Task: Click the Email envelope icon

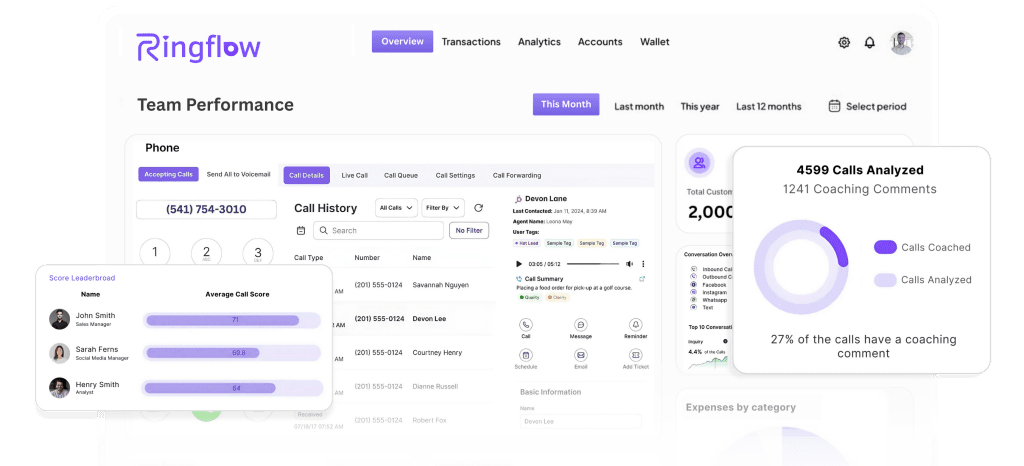Action: [581, 355]
